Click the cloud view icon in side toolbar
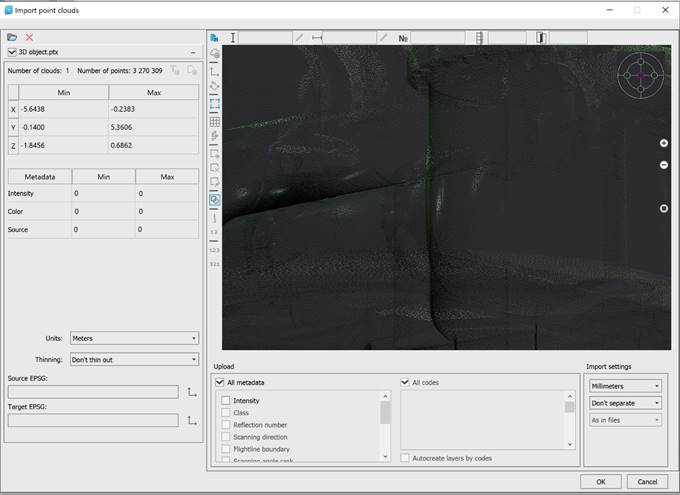680x495 pixels. click(215, 54)
